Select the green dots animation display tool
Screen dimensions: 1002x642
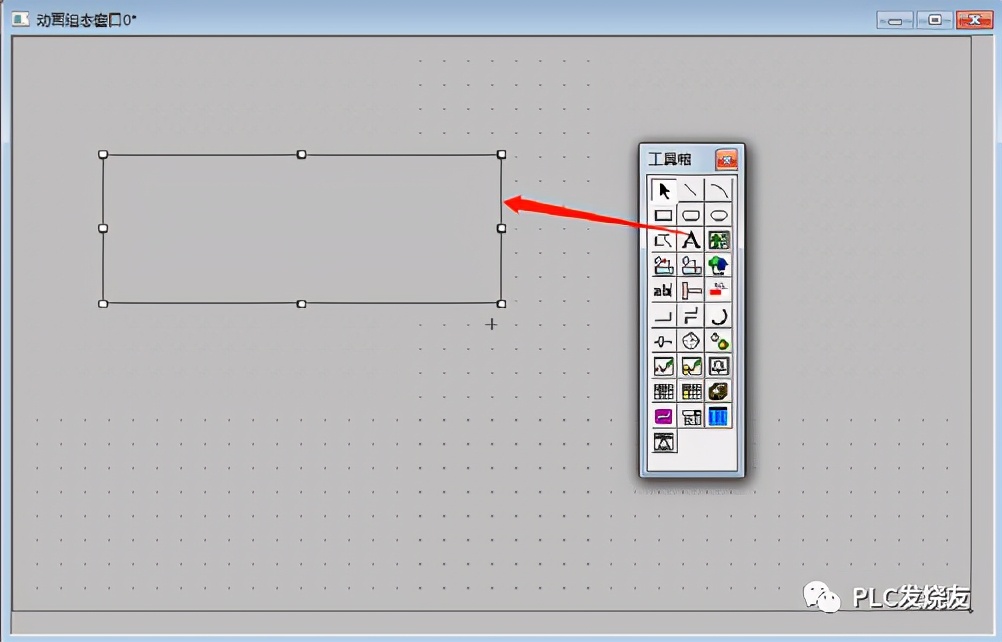click(x=719, y=341)
